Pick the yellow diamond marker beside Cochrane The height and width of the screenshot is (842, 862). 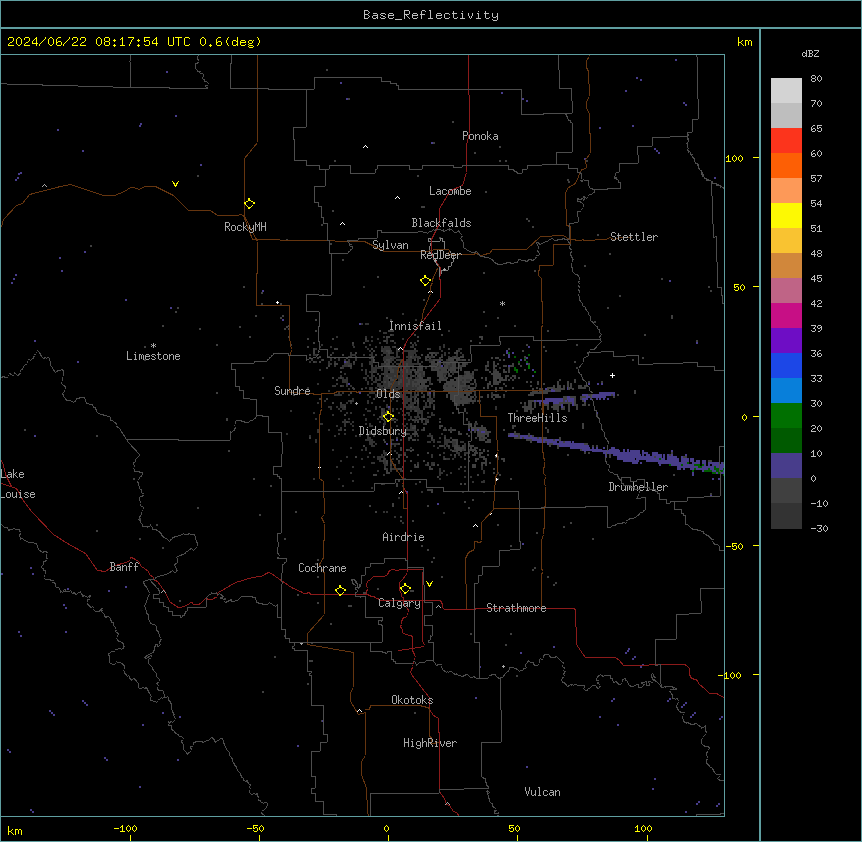pos(340,590)
